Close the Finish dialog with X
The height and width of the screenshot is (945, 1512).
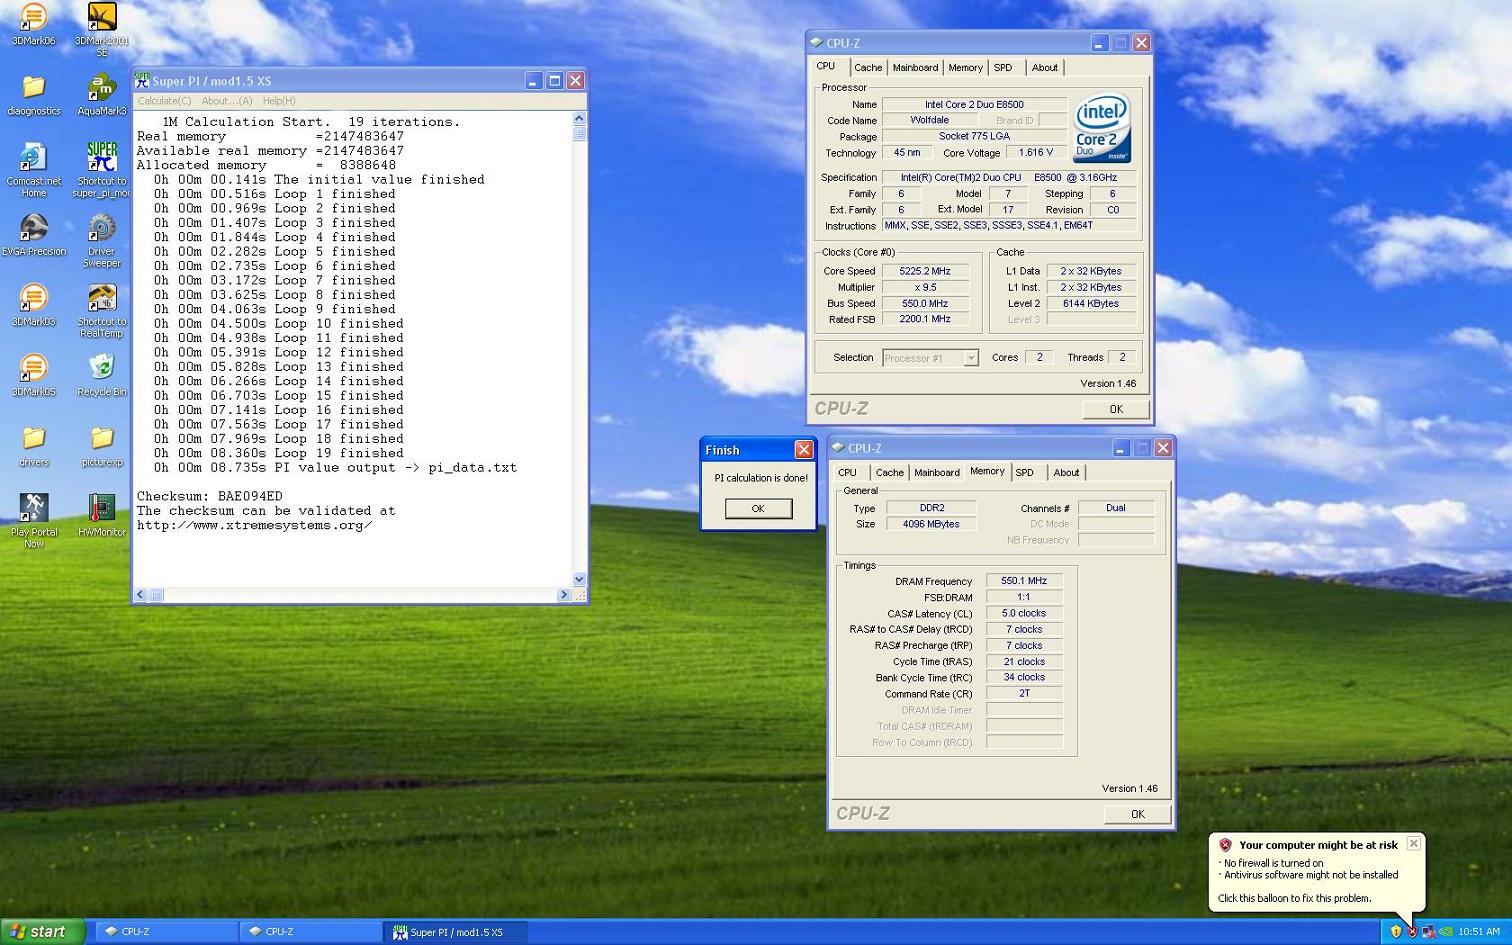click(803, 450)
